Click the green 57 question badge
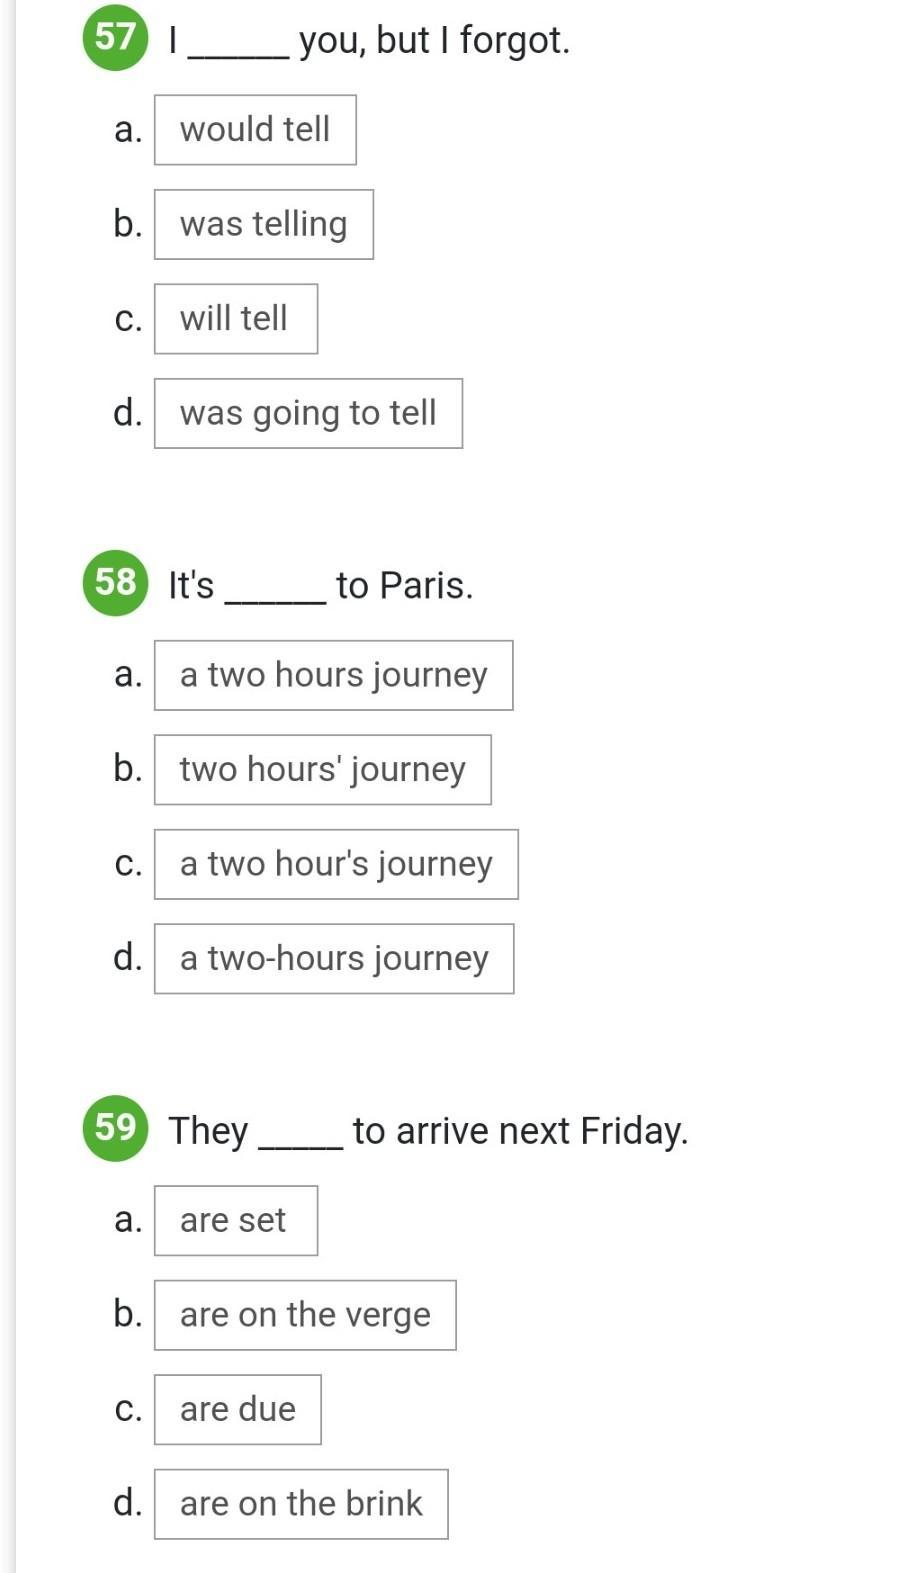 (x=115, y=38)
